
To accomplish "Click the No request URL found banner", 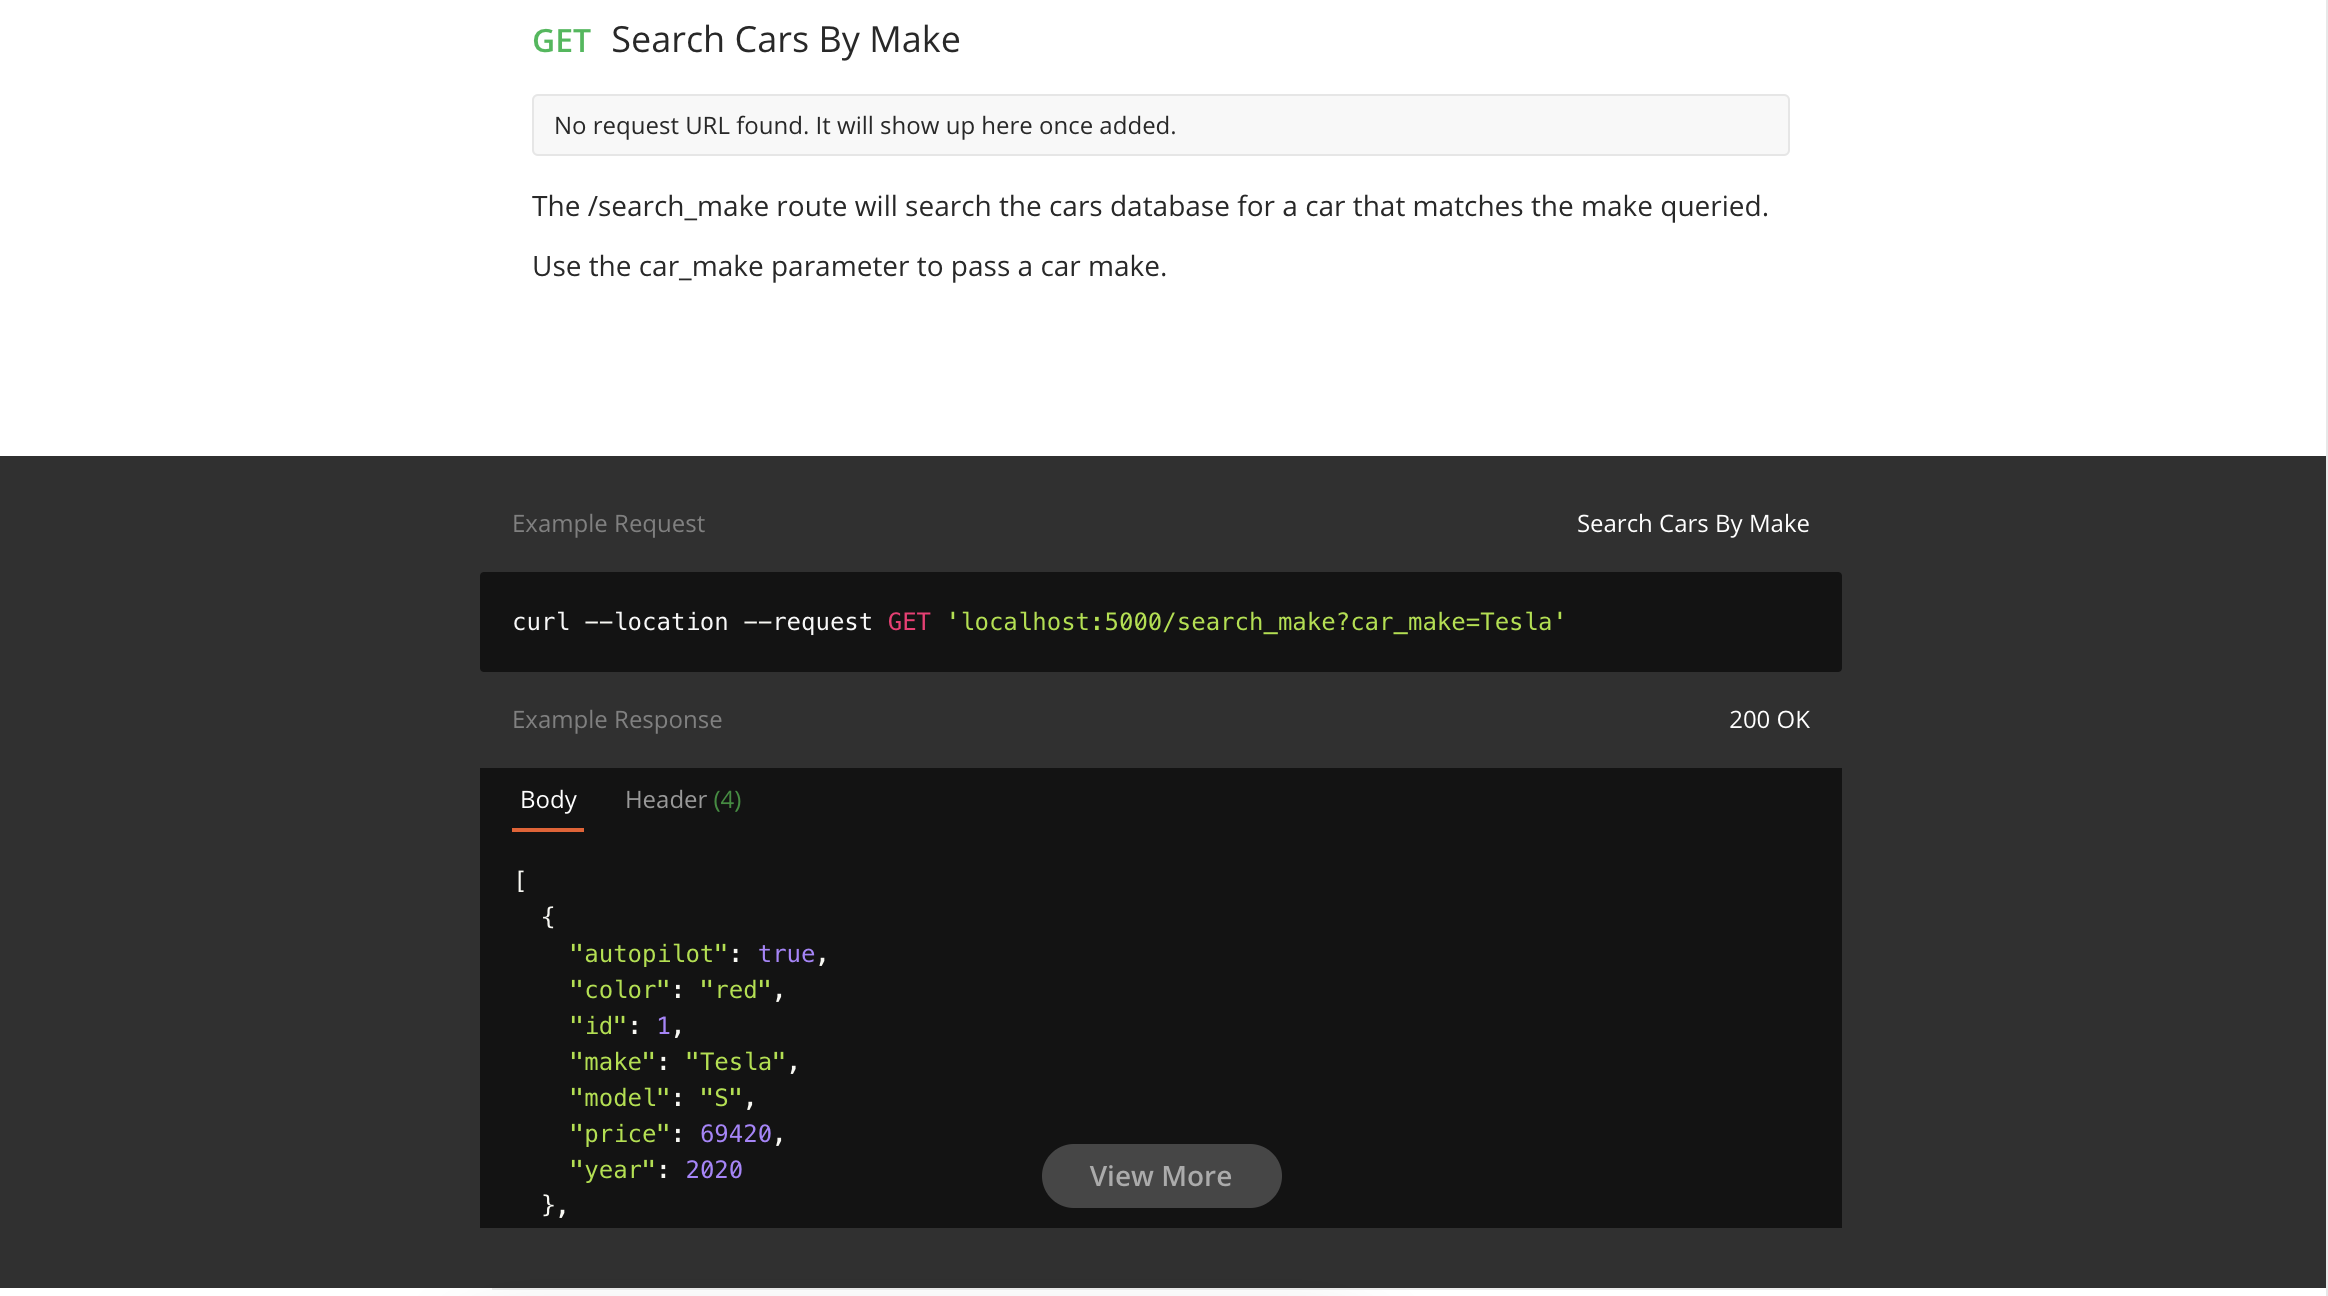I will 1160,125.
